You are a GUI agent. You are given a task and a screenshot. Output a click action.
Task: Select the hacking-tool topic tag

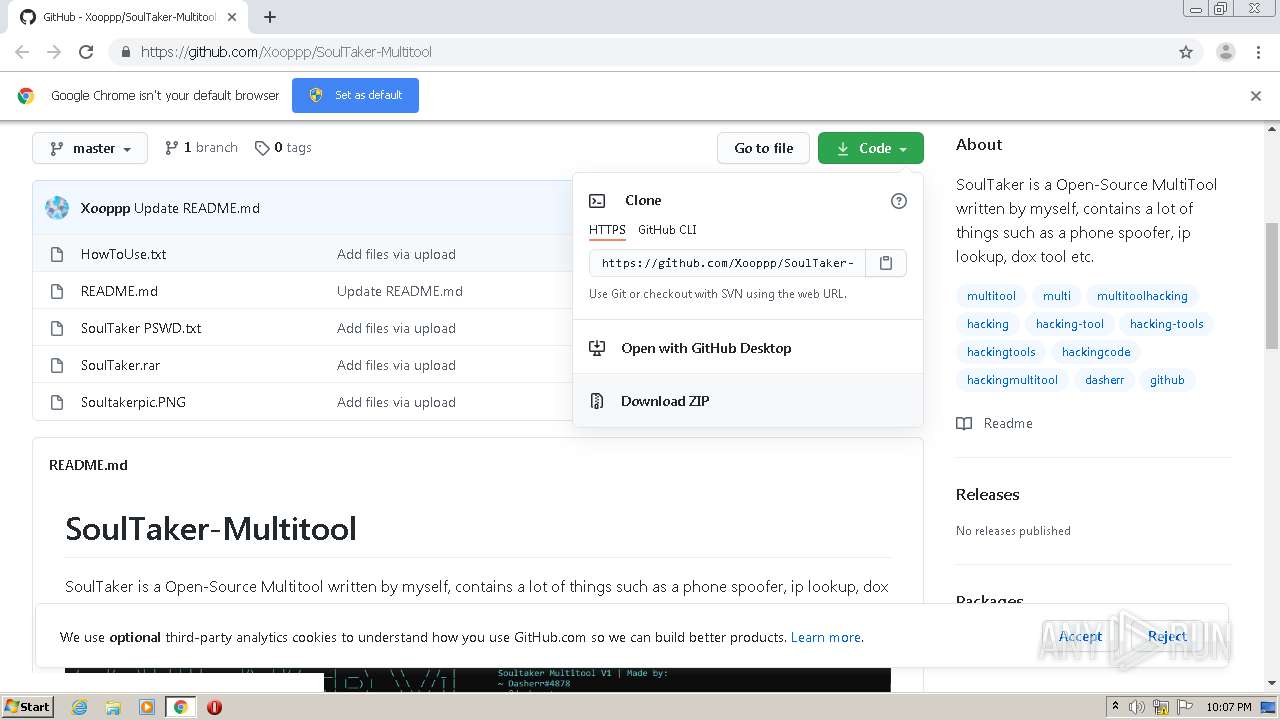pyautogui.click(x=1070, y=324)
